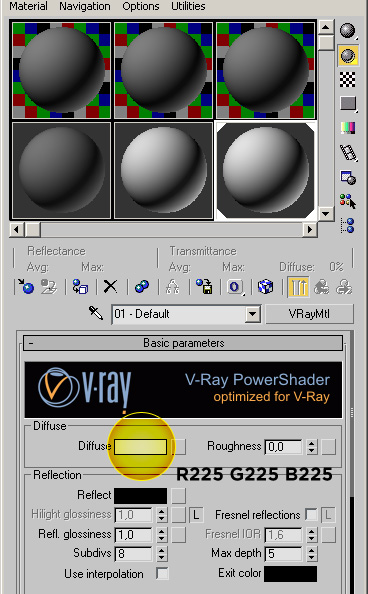Click the Subdivs value field
This screenshot has height=594, width=368.
click(133, 554)
